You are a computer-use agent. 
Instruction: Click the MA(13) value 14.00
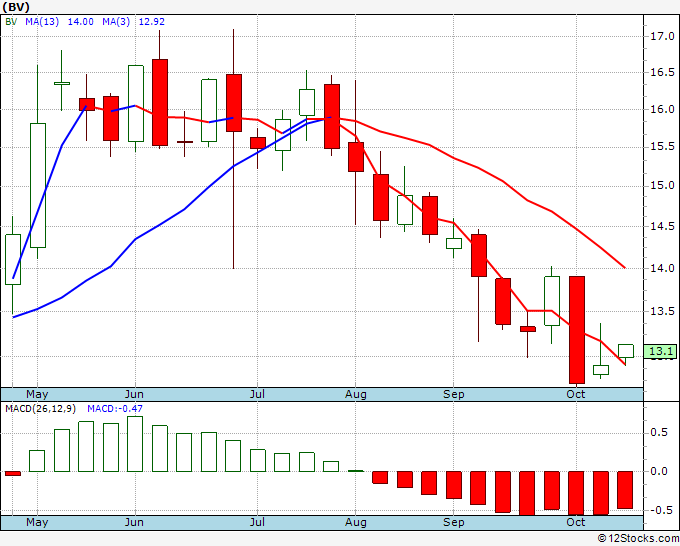click(x=81, y=22)
